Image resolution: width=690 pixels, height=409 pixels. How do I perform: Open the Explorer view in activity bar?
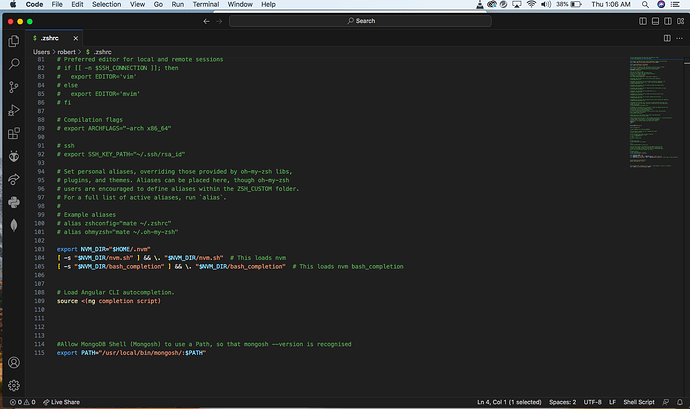click(x=14, y=41)
